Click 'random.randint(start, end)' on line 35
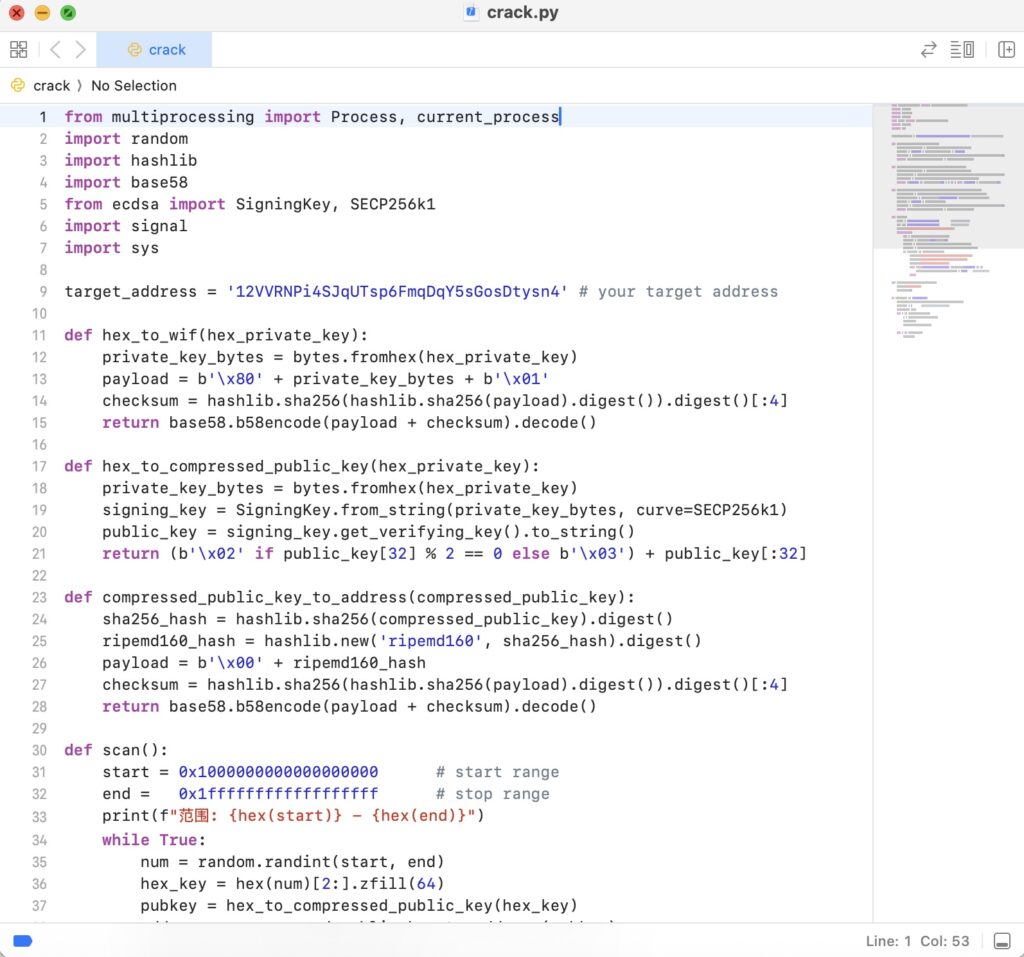The image size is (1024, 957). click(x=321, y=862)
